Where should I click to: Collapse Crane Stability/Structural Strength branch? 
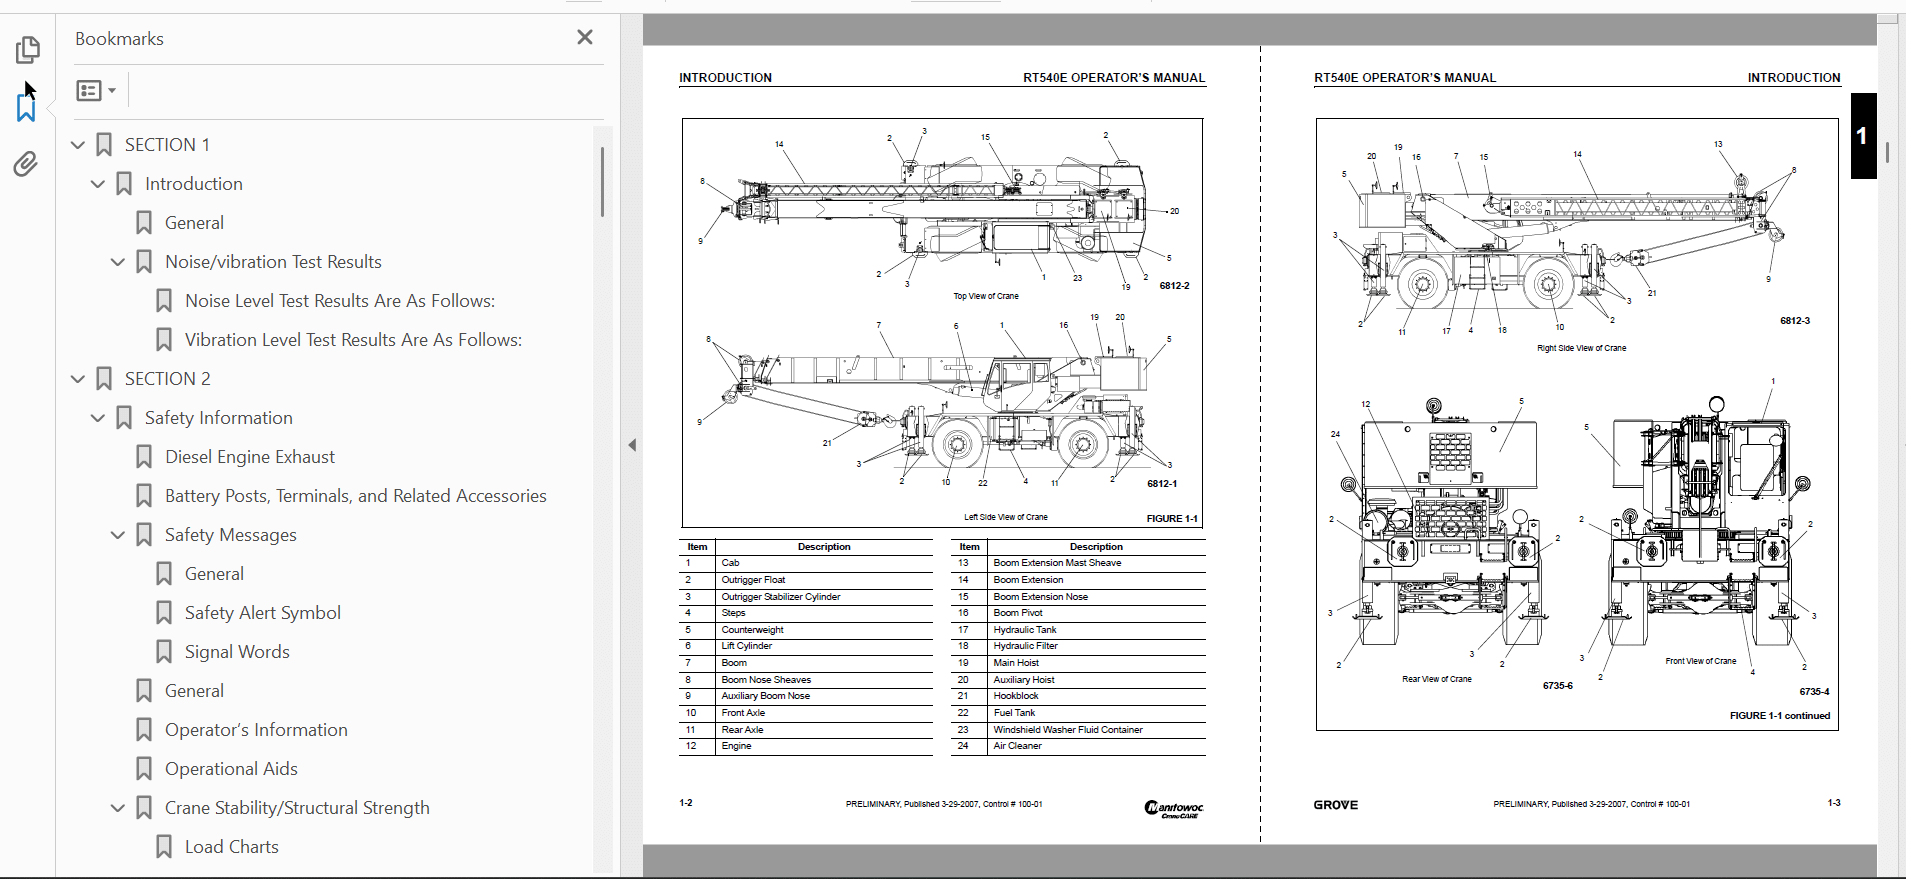pos(118,808)
